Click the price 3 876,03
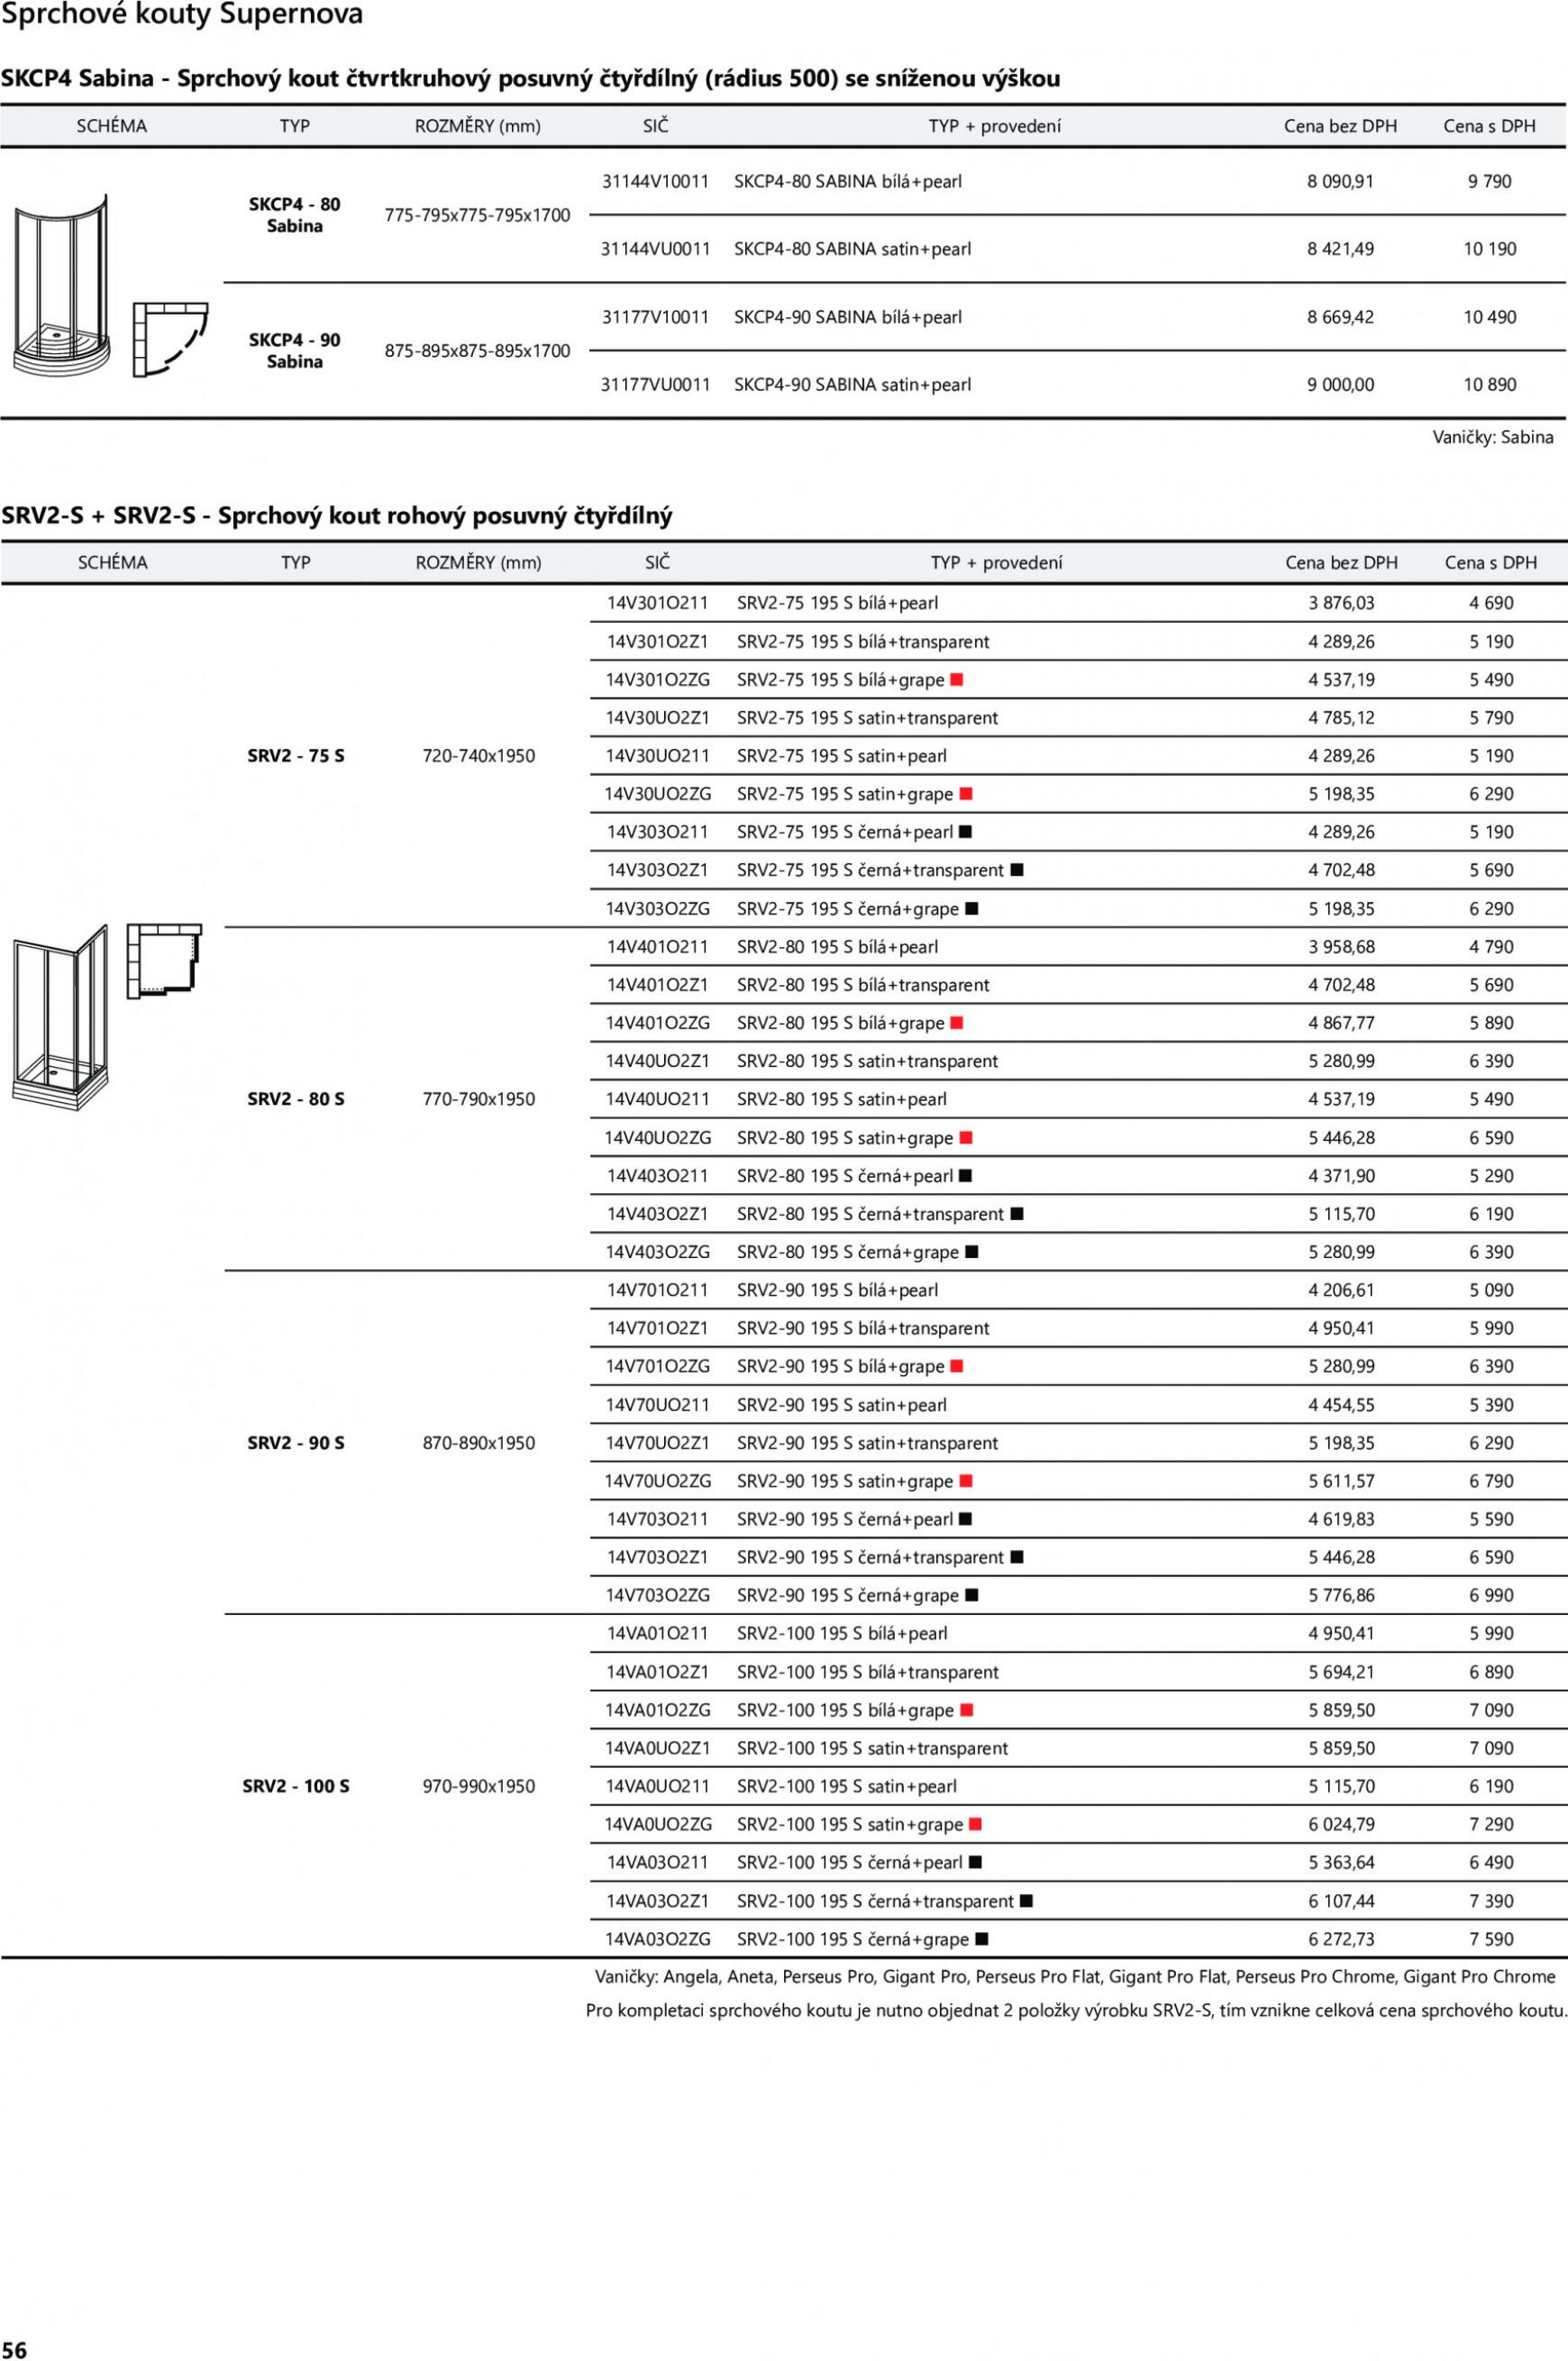 [x=1341, y=603]
